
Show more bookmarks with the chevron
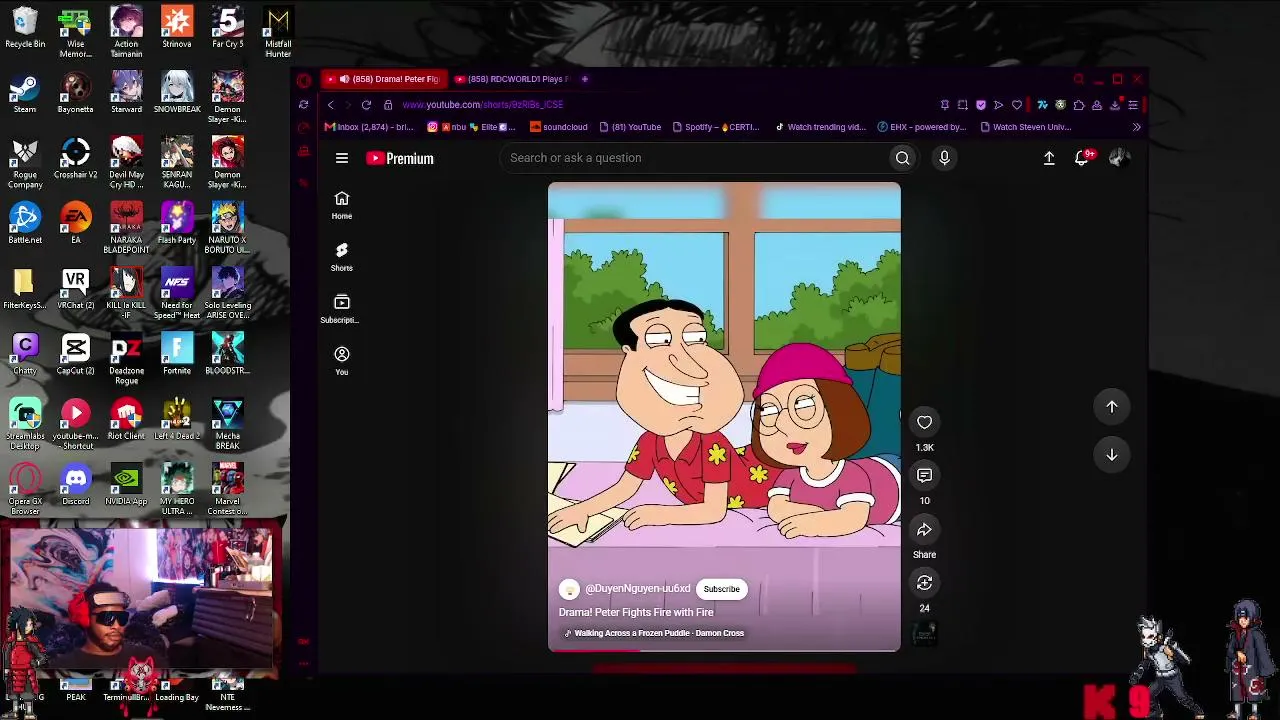[1136, 127]
